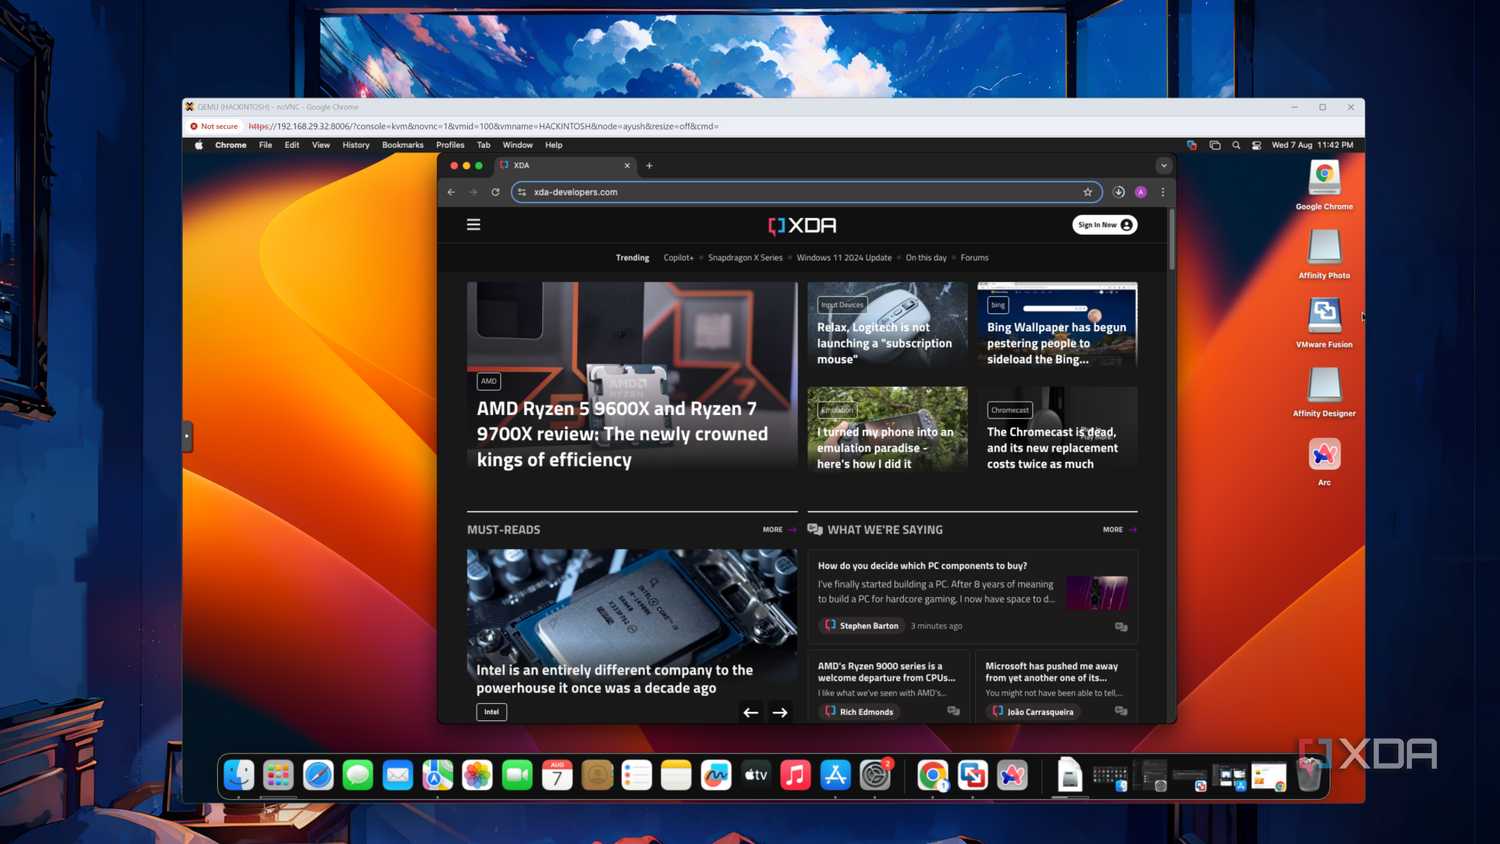Open a new tab with plus button
Image resolution: width=1500 pixels, height=844 pixels.
[x=649, y=166]
